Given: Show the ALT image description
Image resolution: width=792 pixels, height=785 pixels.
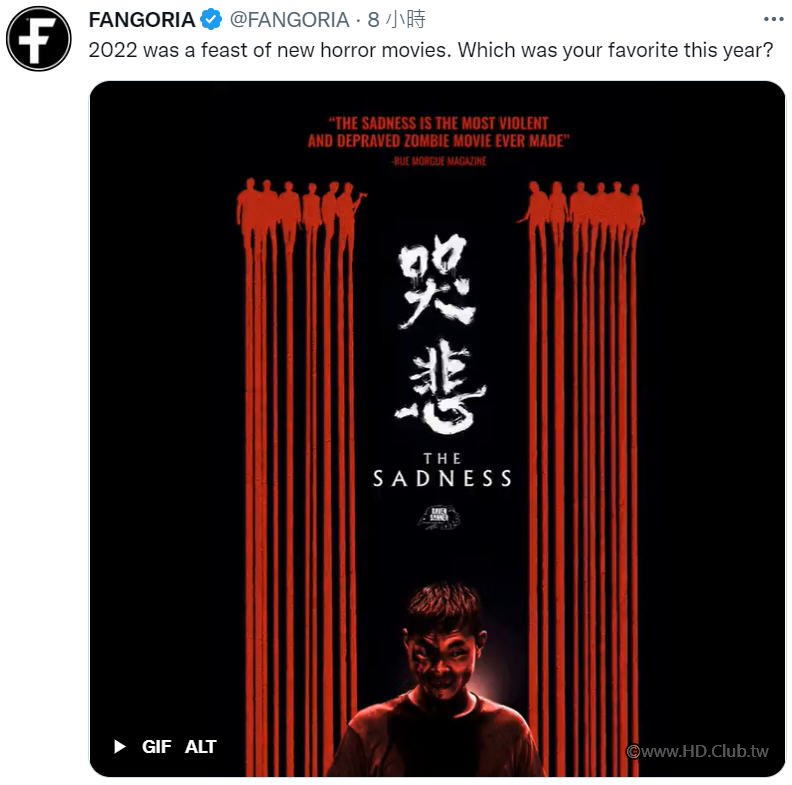Looking at the screenshot, I should [201, 746].
